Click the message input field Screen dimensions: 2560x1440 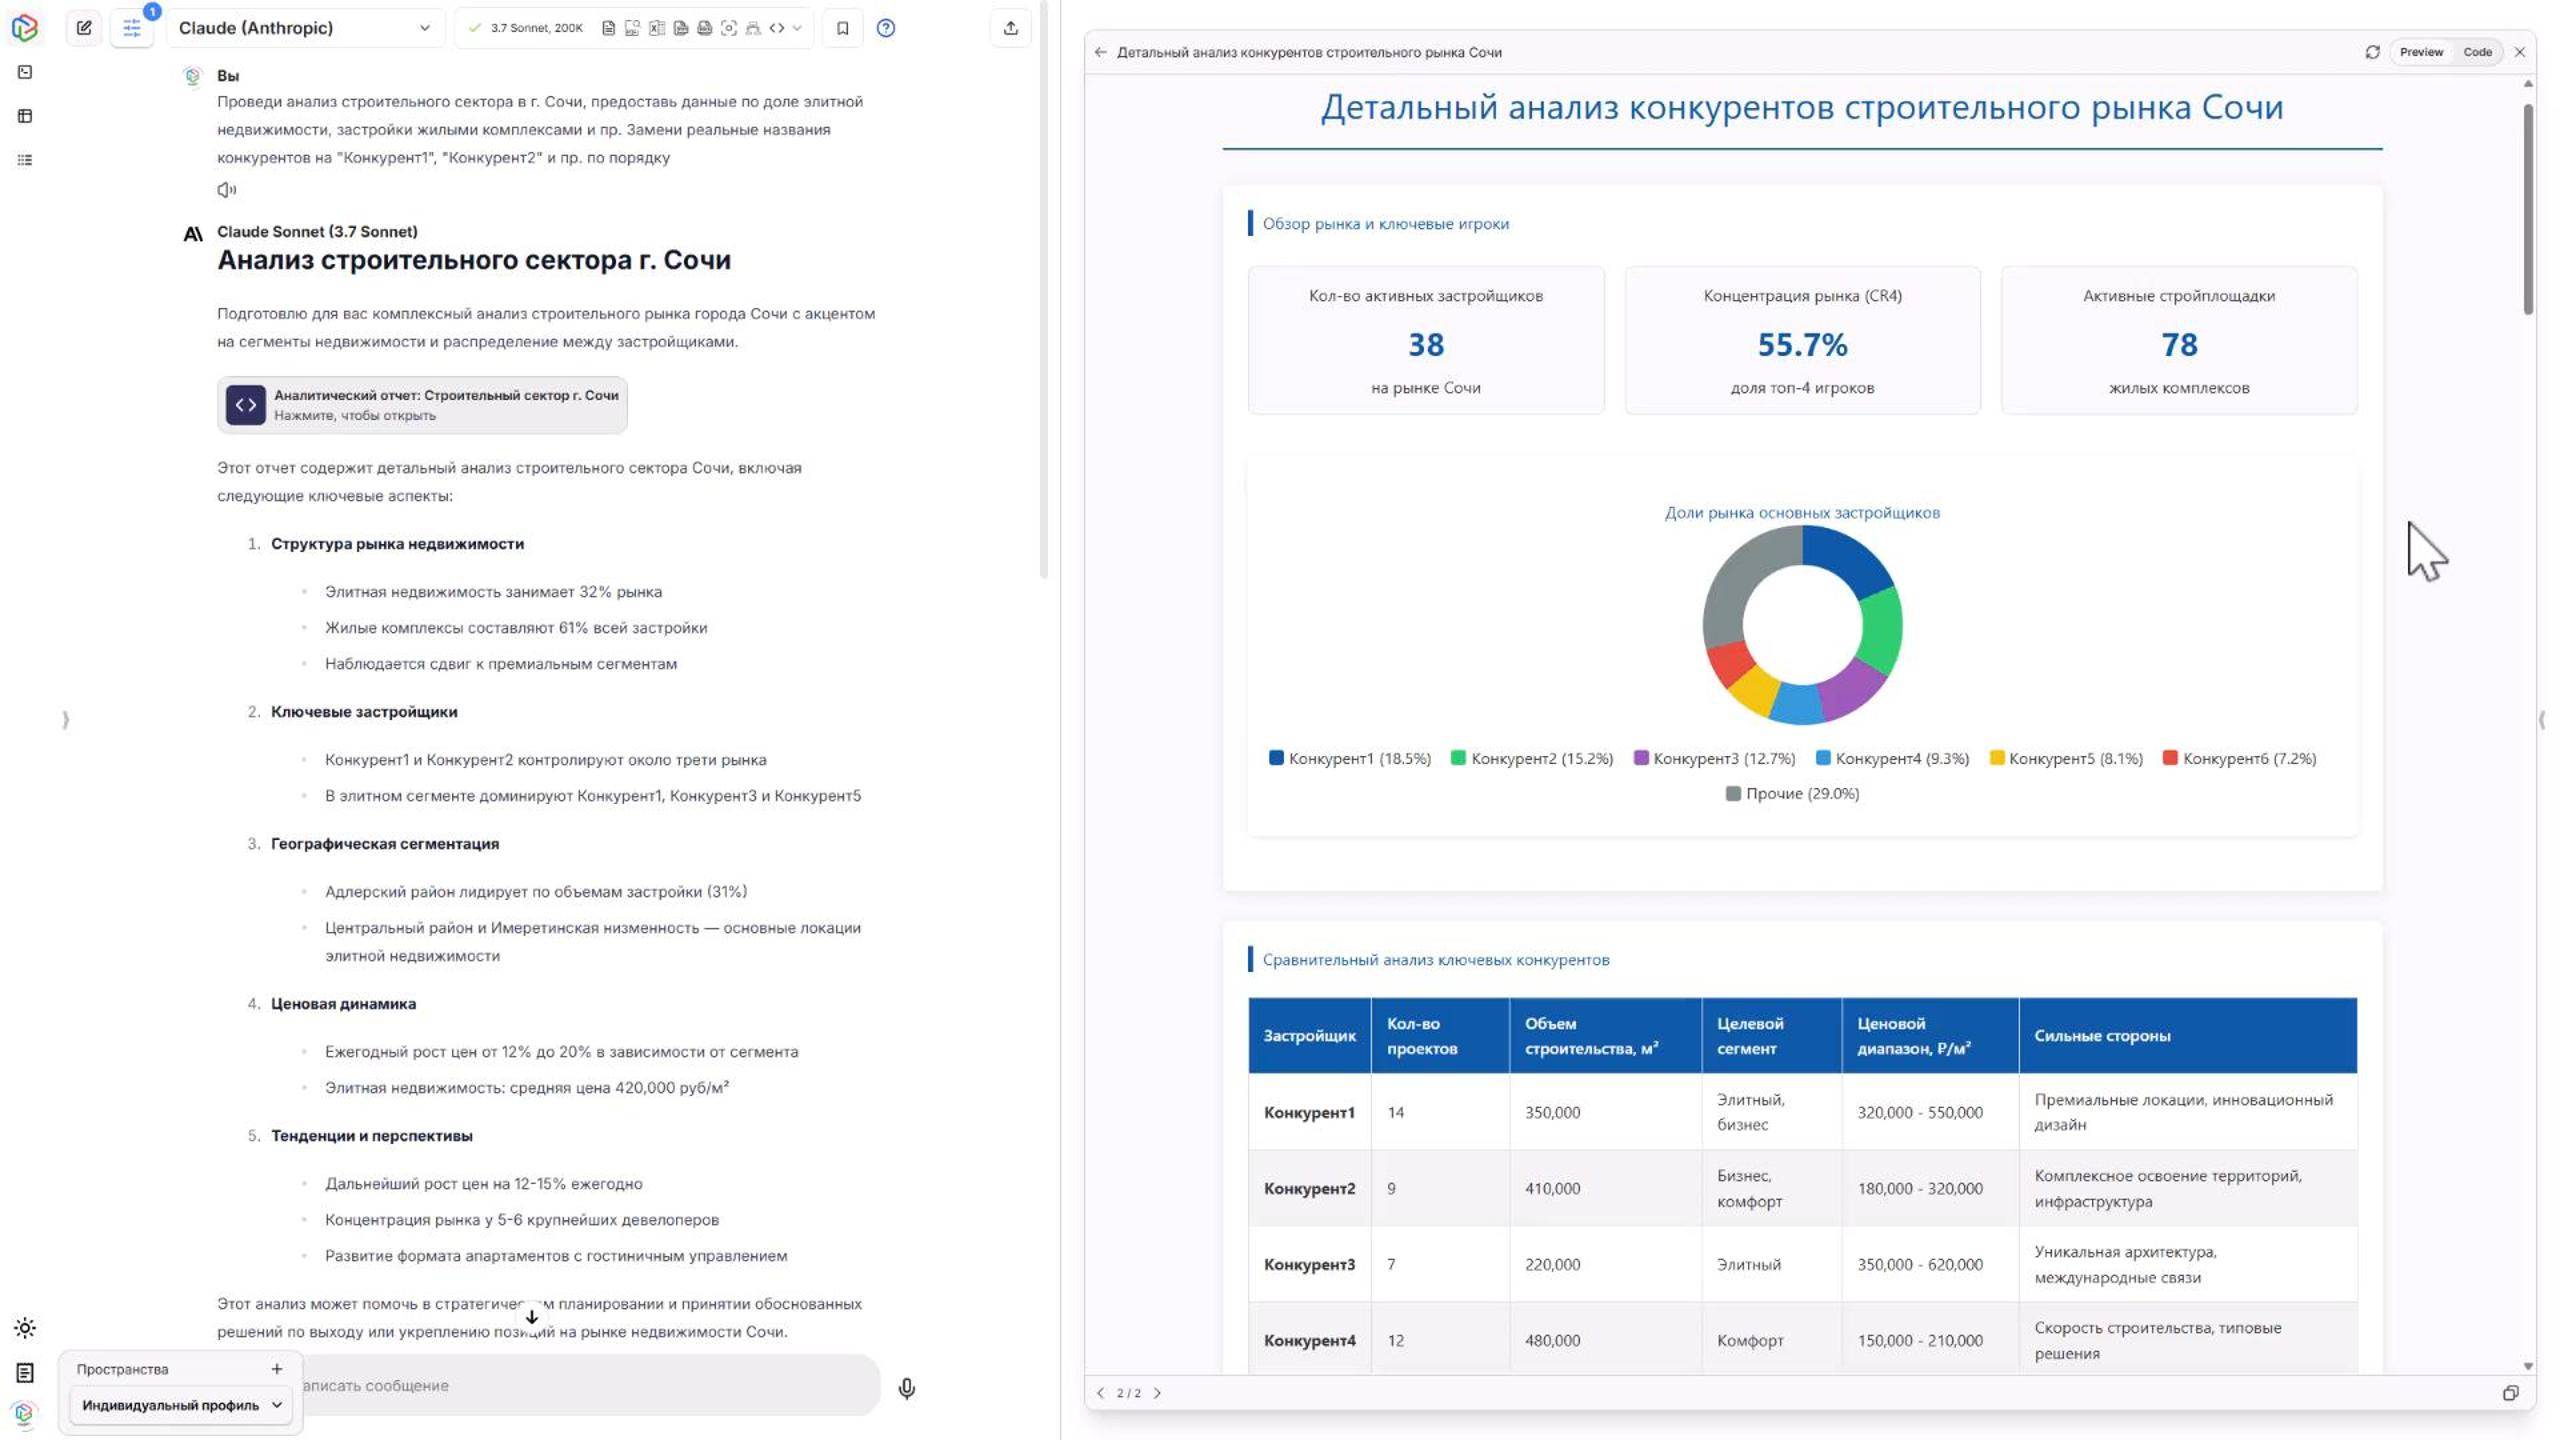pyautogui.click(x=580, y=1386)
